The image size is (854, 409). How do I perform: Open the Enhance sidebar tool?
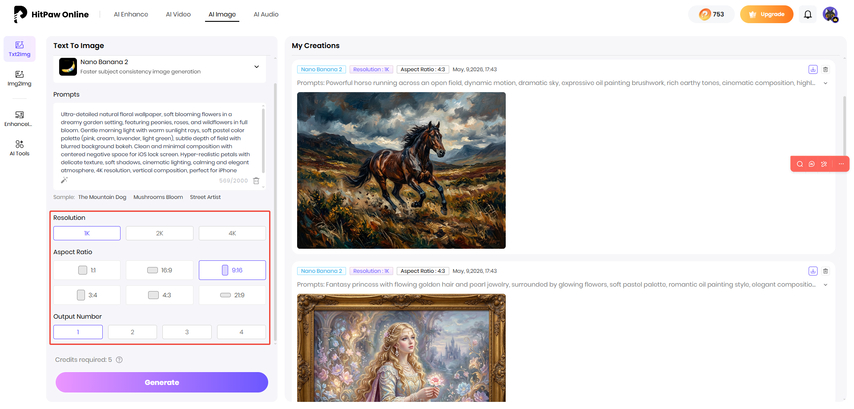tap(20, 118)
